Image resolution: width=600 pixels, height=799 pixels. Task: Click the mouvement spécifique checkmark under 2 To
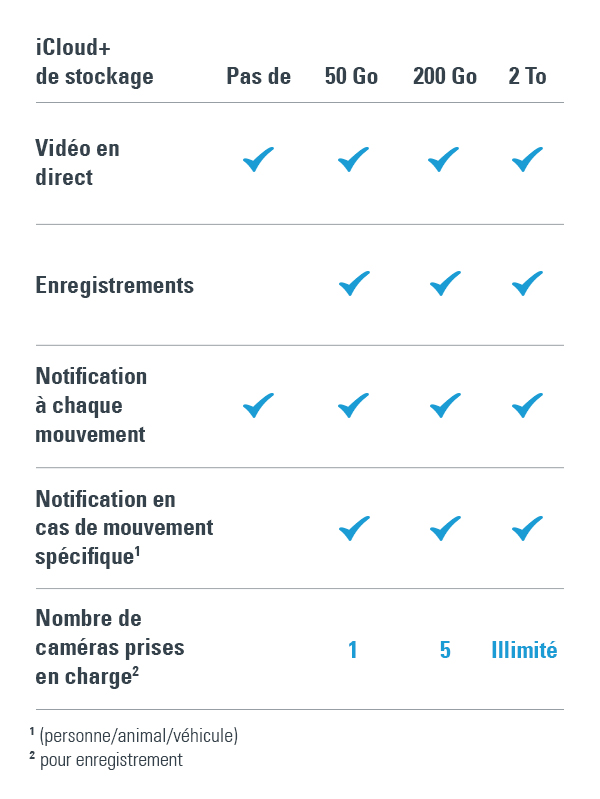(x=527, y=528)
